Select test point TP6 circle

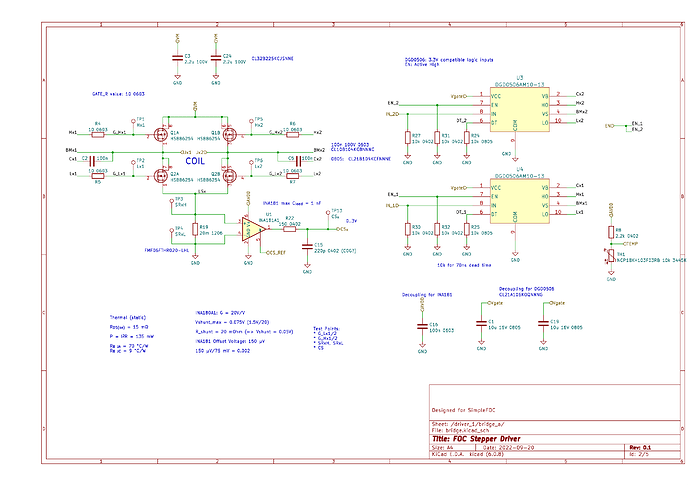251,162
